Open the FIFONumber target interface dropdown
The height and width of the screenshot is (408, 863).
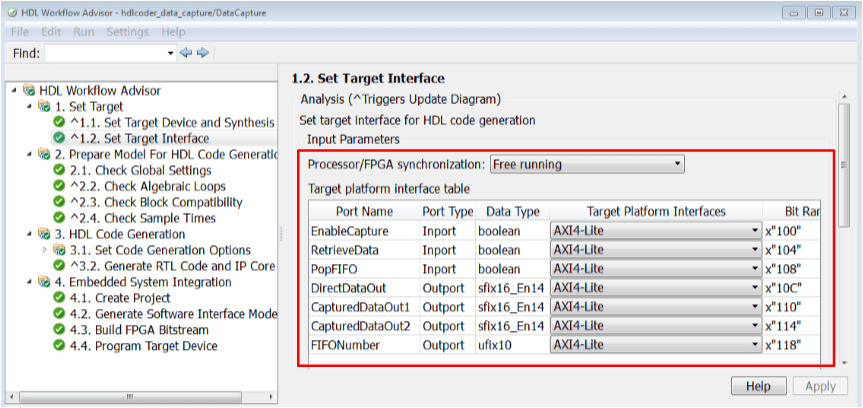tap(755, 344)
